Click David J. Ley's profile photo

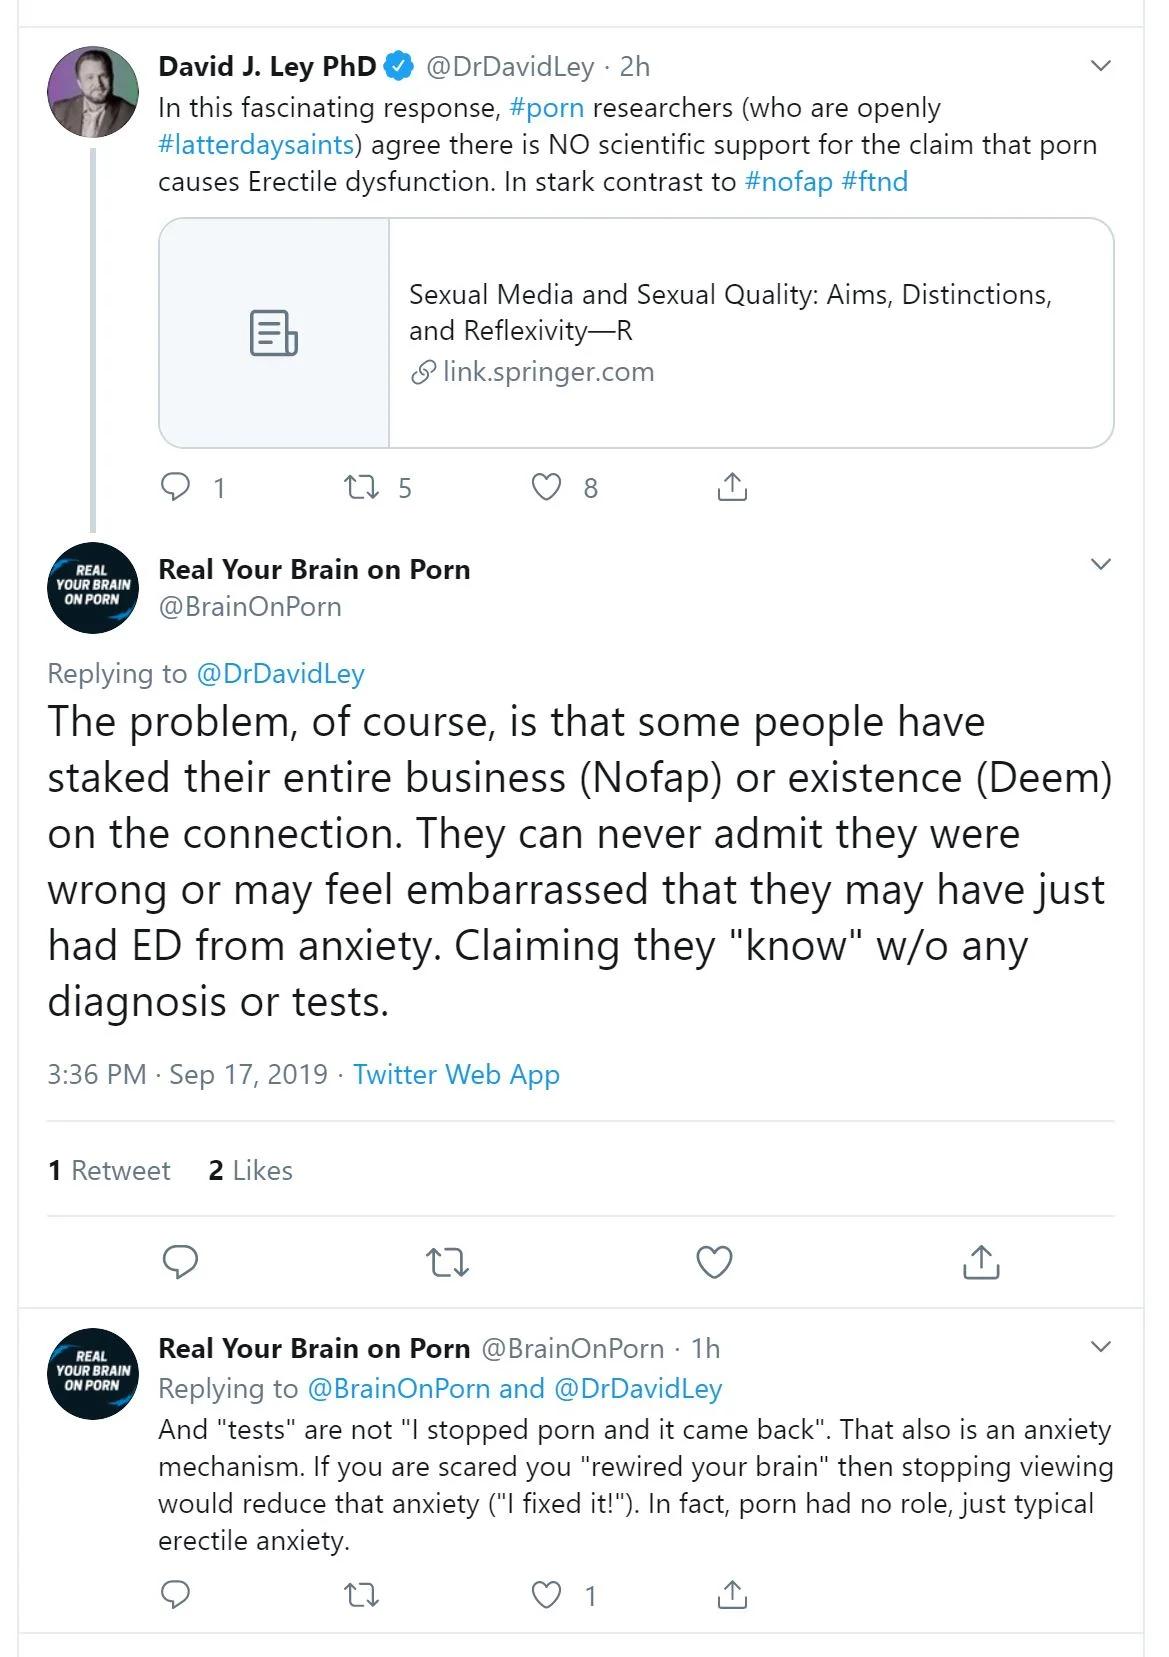[x=93, y=92]
